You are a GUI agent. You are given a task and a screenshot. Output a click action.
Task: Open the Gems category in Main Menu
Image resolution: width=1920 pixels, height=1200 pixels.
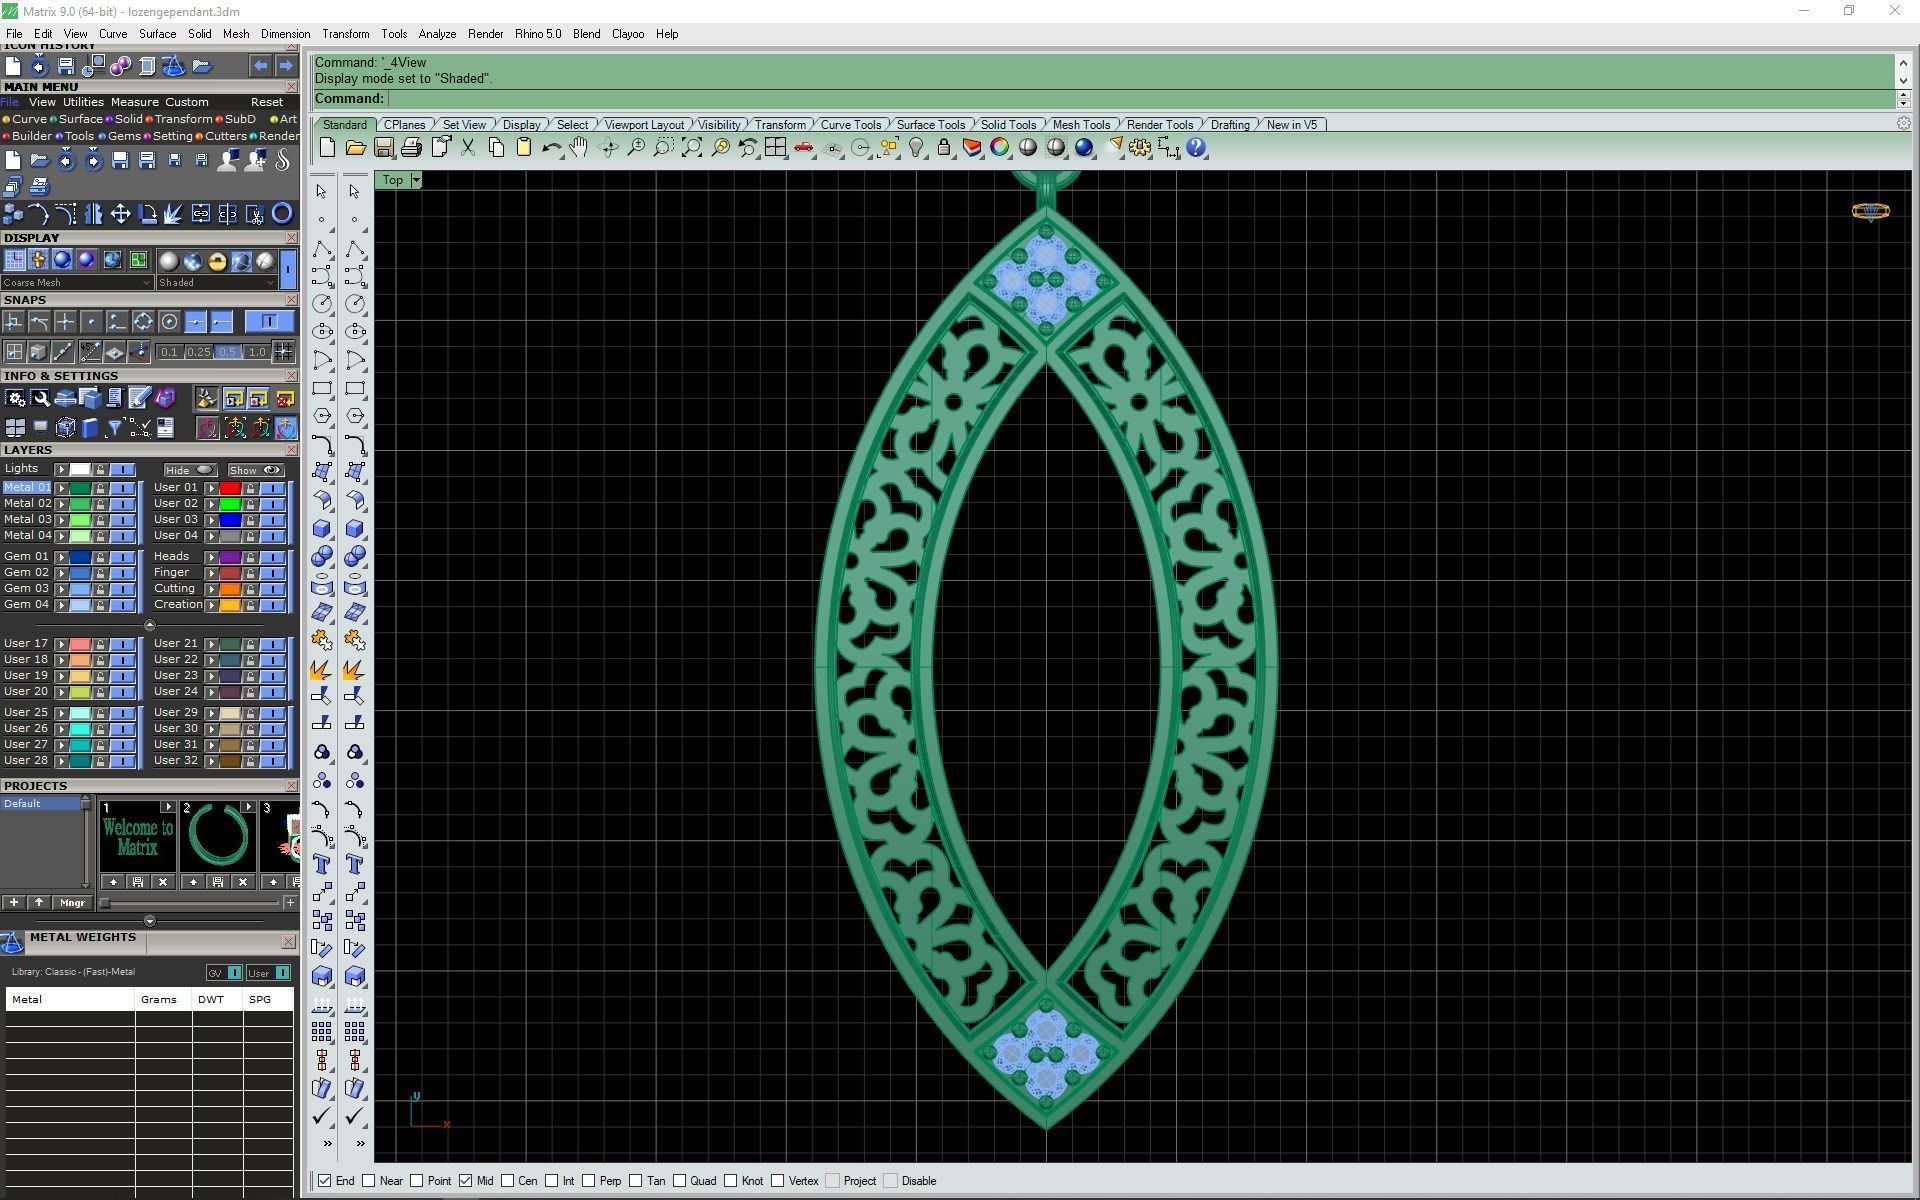point(124,136)
